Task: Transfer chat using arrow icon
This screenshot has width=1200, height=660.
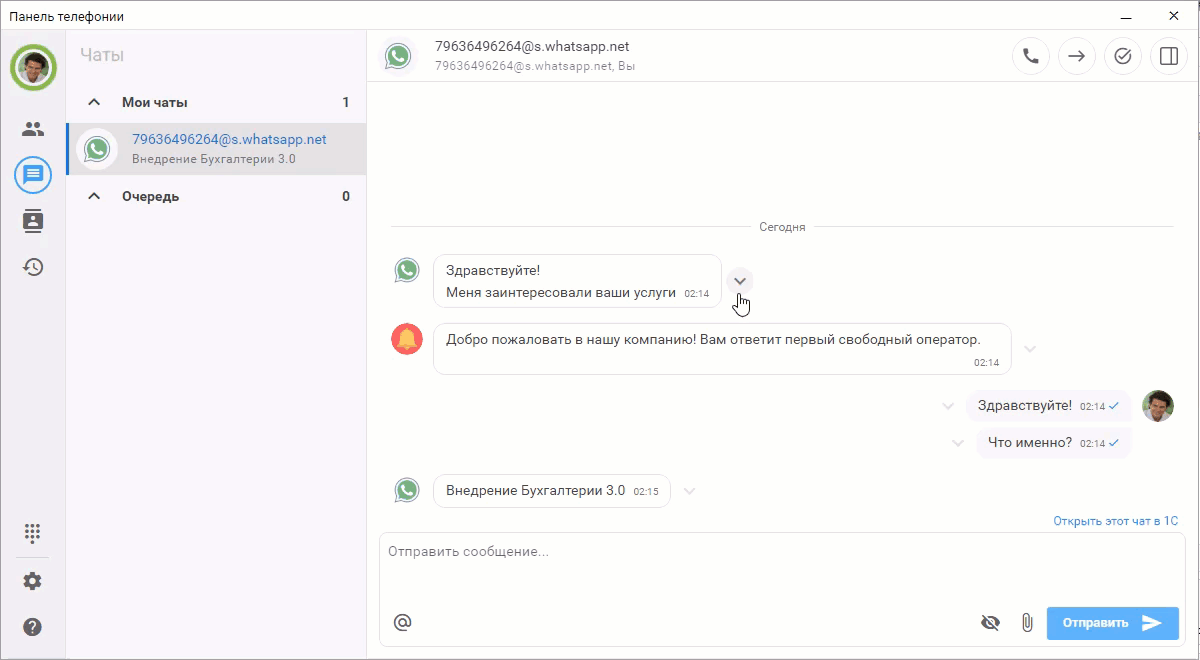Action: [x=1077, y=56]
